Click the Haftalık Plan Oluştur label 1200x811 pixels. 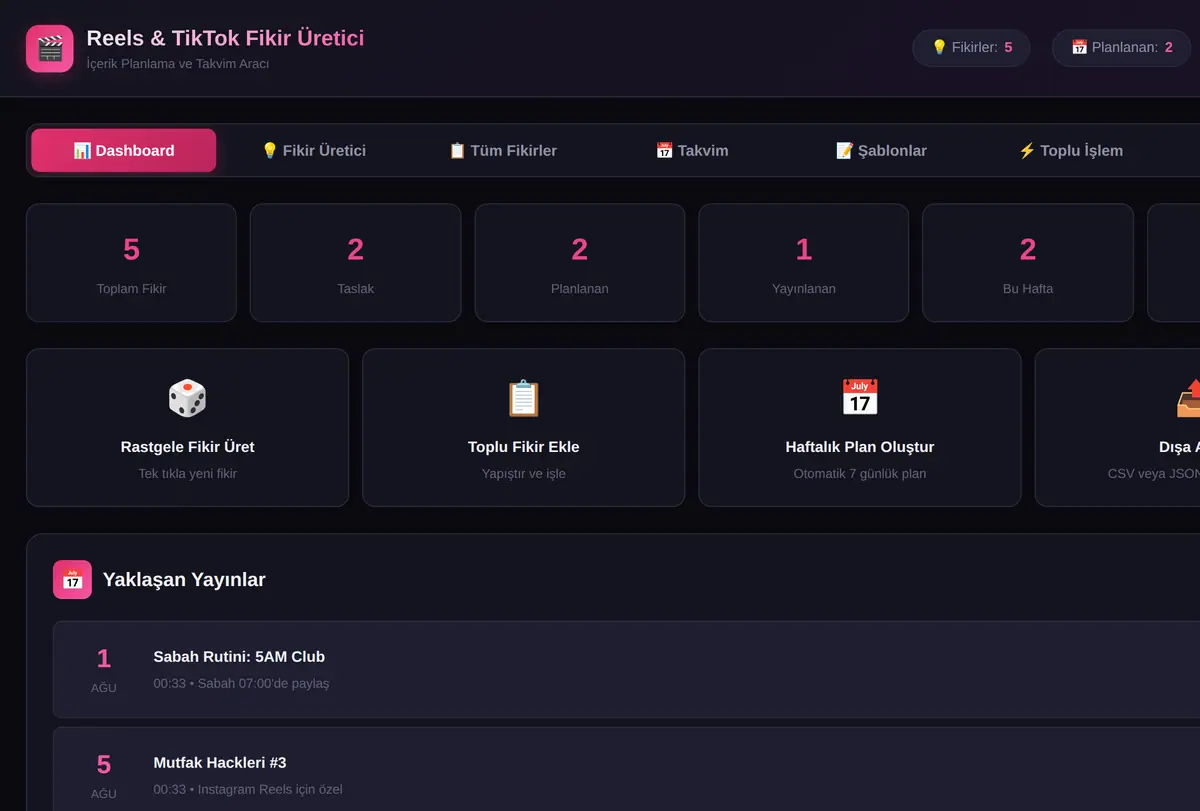859,447
